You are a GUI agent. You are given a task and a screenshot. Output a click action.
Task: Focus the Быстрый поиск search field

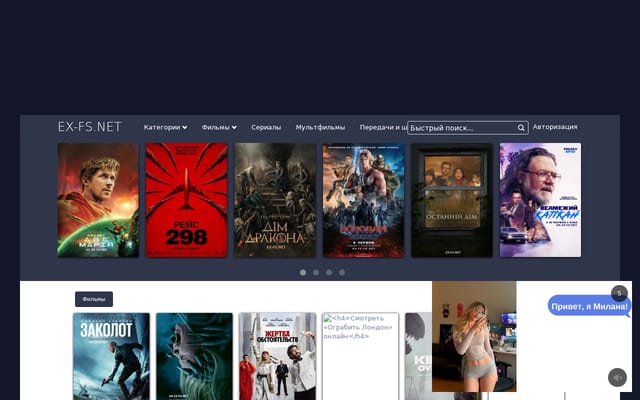(468, 128)
